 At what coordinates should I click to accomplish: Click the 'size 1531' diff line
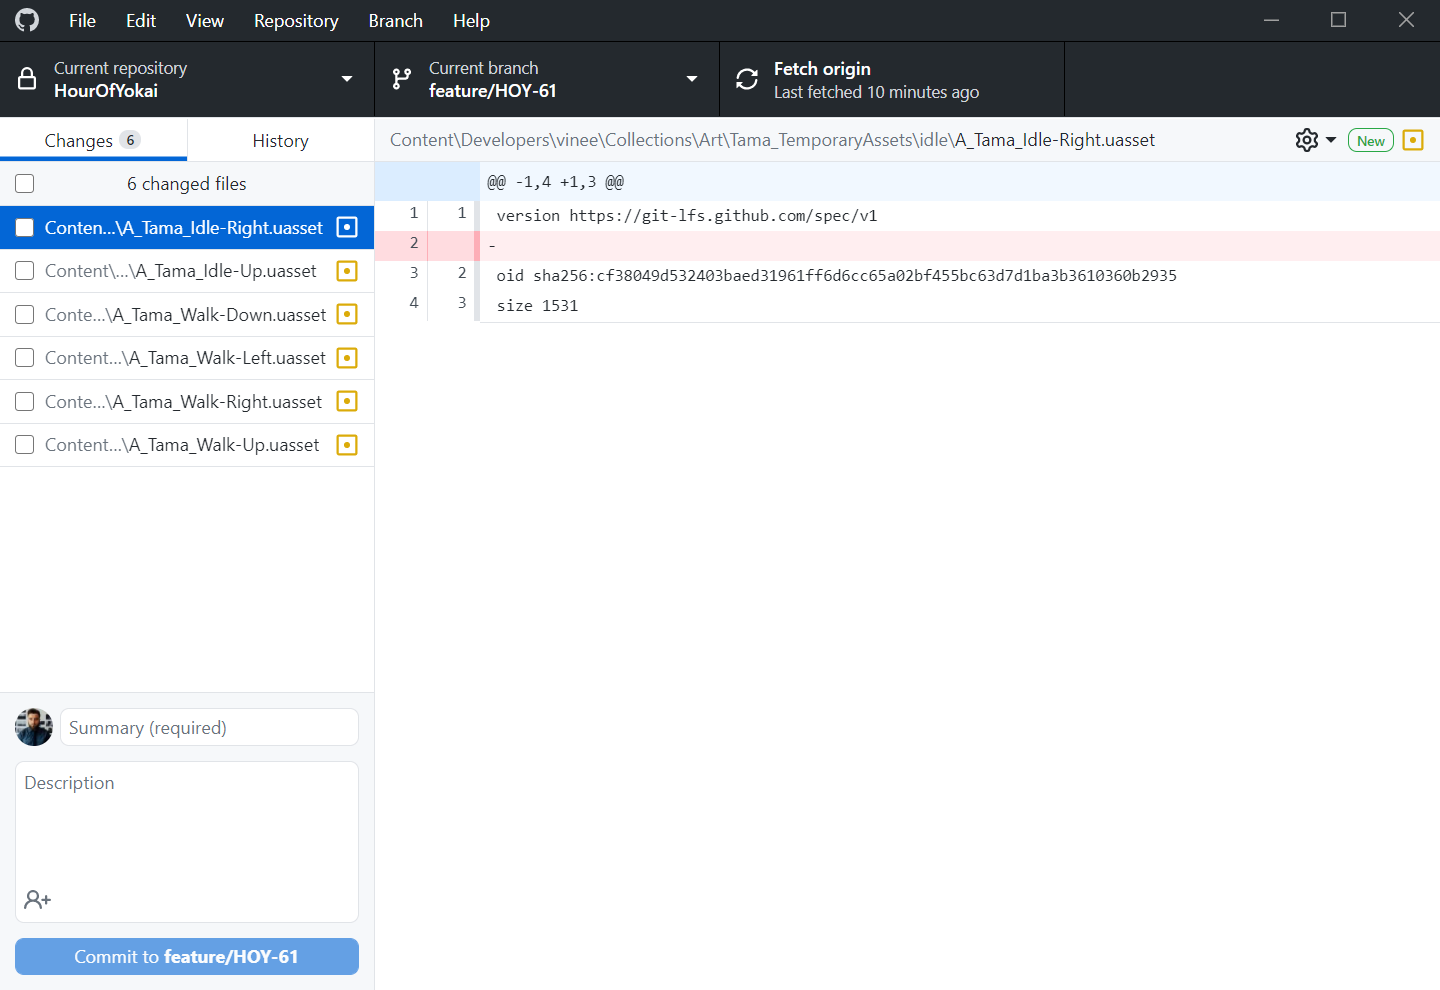coord(537,305)
